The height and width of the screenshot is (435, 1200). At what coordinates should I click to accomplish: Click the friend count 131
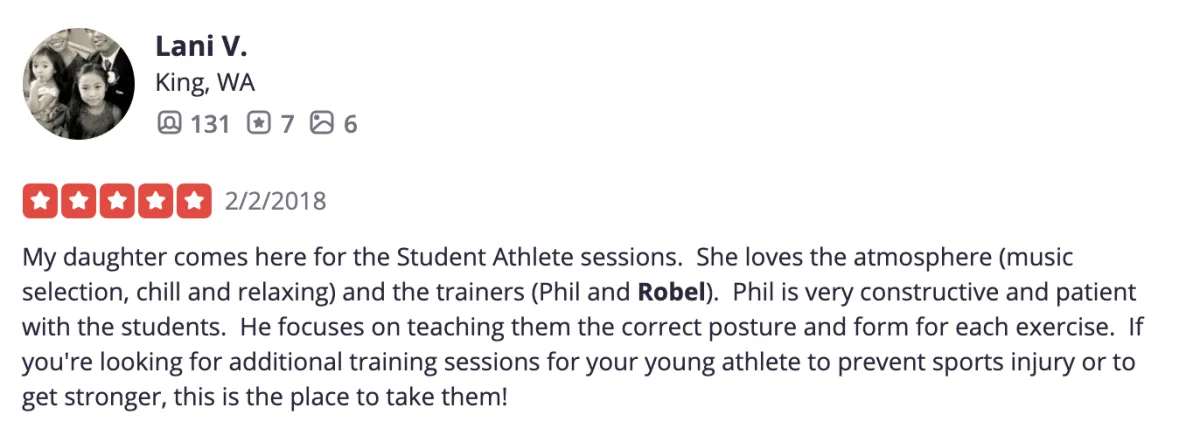pos(210,124)
